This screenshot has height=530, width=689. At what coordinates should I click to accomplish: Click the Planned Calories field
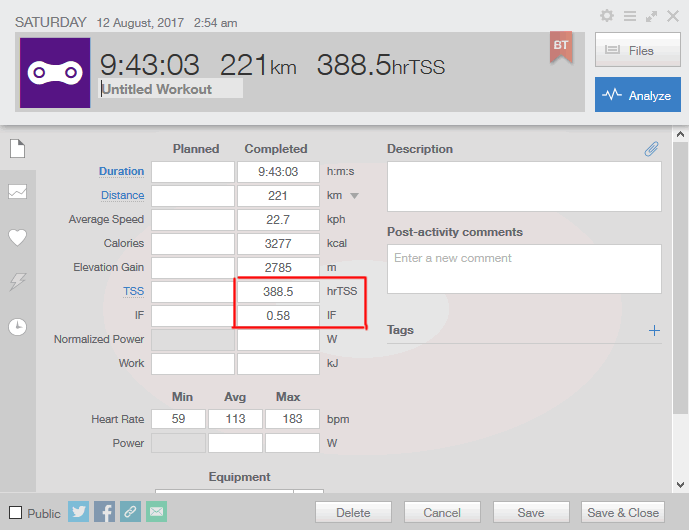[x=193, y=243]
